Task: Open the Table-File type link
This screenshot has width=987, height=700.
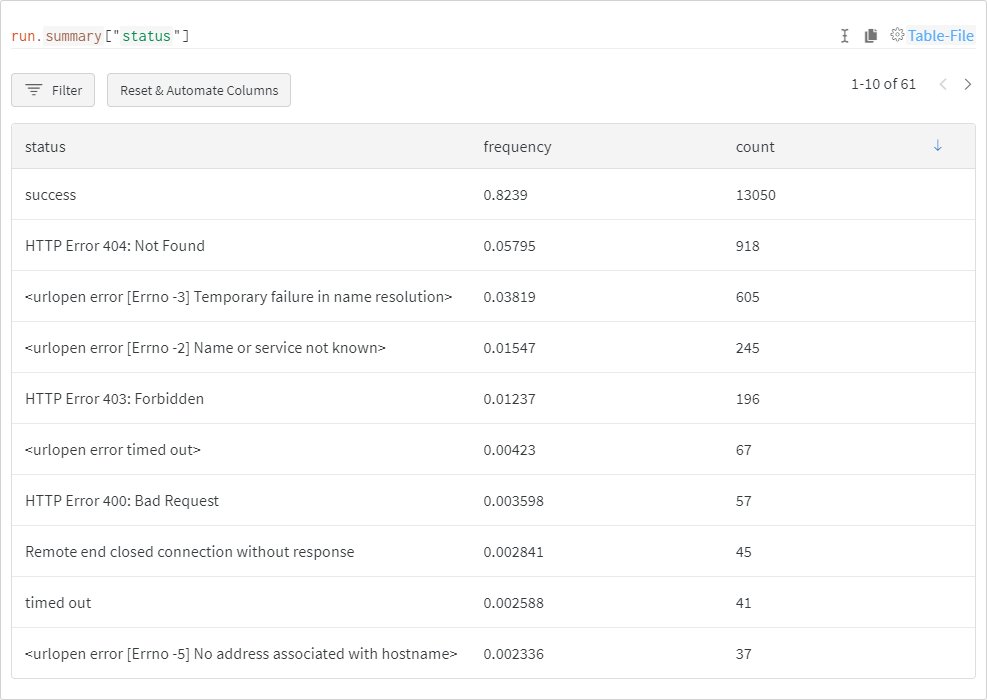Action: (940, 36)
